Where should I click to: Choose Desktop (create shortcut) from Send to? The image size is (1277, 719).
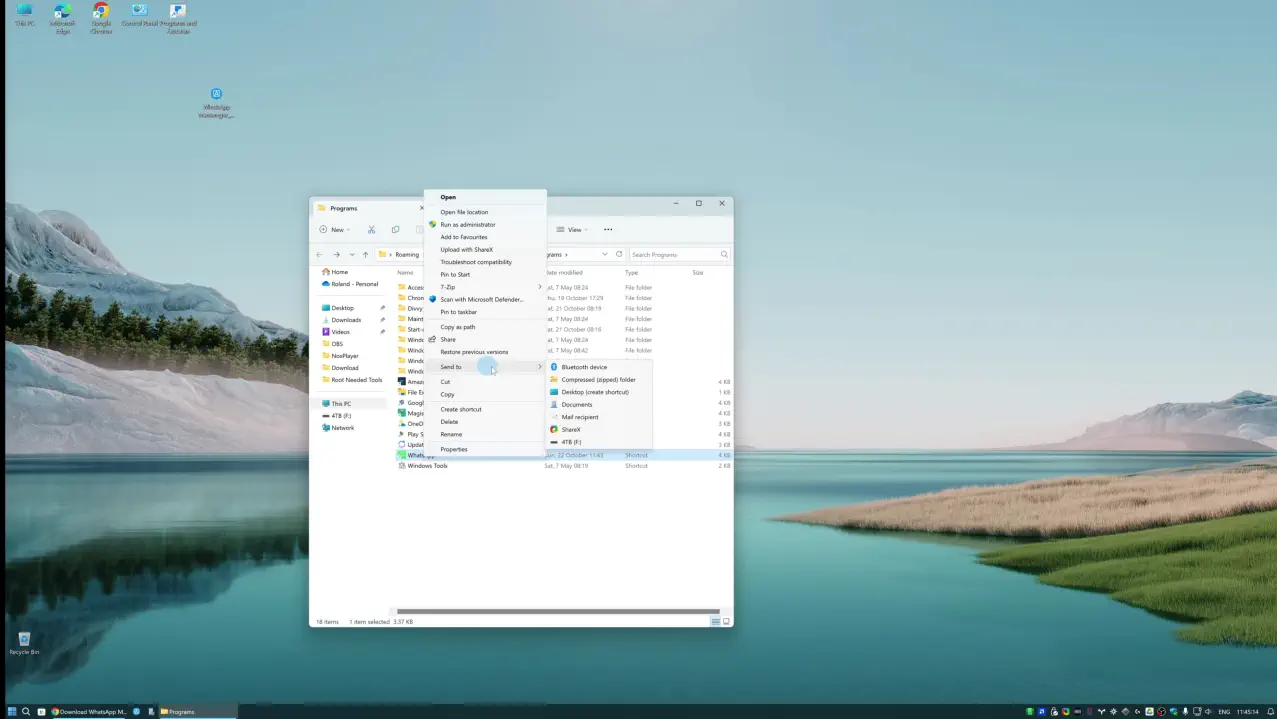(x=594, y=392)
